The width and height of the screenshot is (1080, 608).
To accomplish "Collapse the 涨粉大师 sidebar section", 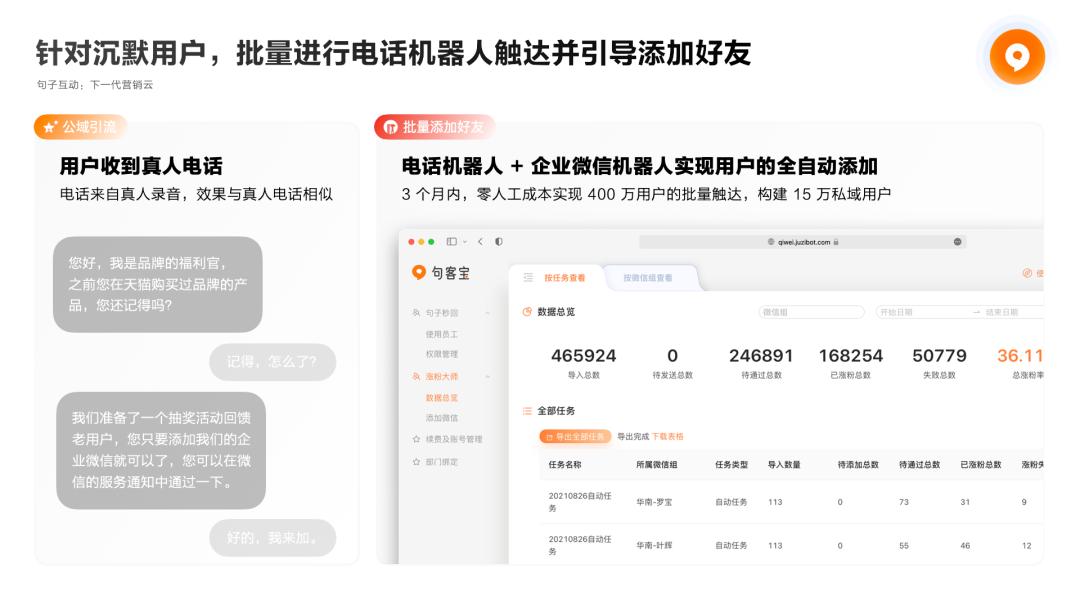I will coord(487,376).
